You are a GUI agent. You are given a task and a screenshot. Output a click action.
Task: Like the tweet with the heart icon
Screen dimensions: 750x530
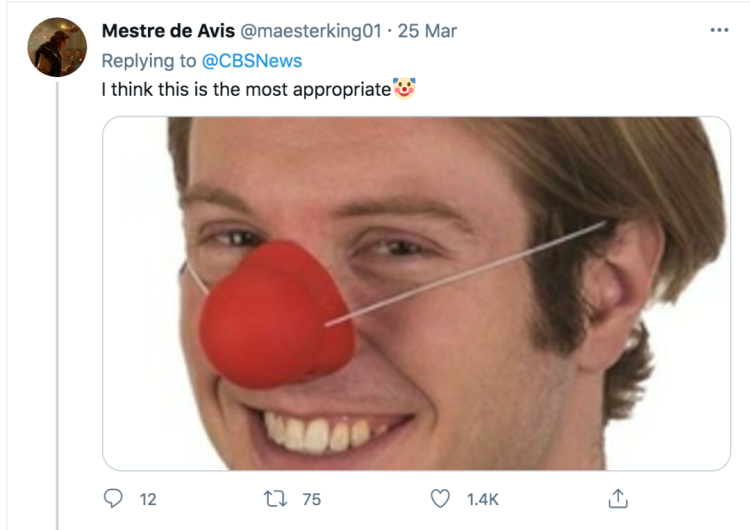click(x=439, y=498)
